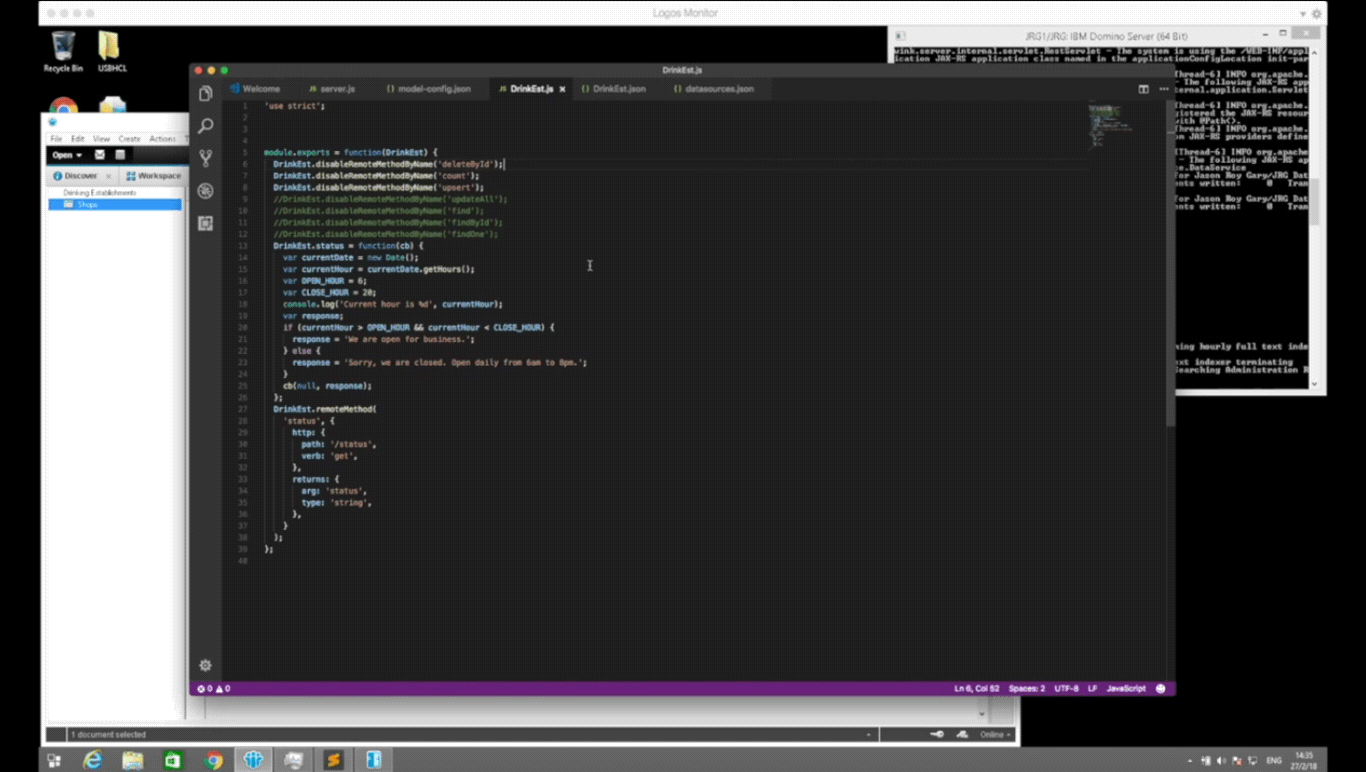This screenshot has height=772, width=1366.
Task: Click Ln 6, Col 52 in status bar
Action: tap(976, 689)
